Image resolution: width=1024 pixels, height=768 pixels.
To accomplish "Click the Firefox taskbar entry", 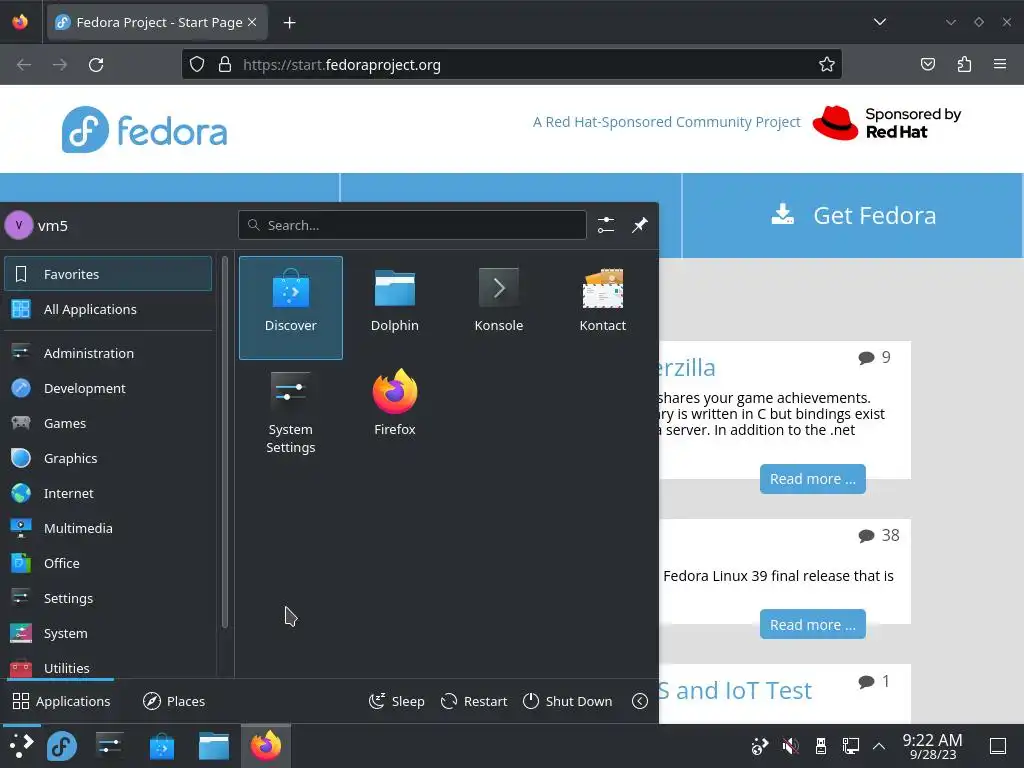I will 266,745.
